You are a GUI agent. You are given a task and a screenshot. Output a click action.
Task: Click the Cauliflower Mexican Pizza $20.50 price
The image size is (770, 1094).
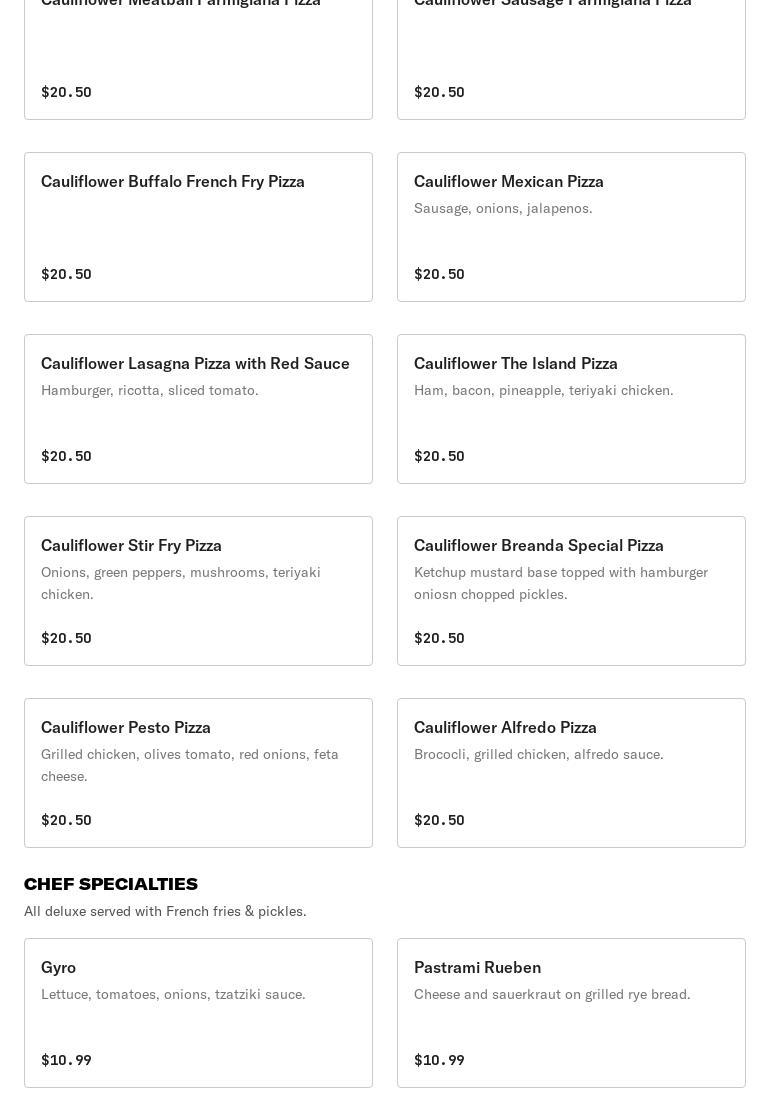(x=439, y=274)
